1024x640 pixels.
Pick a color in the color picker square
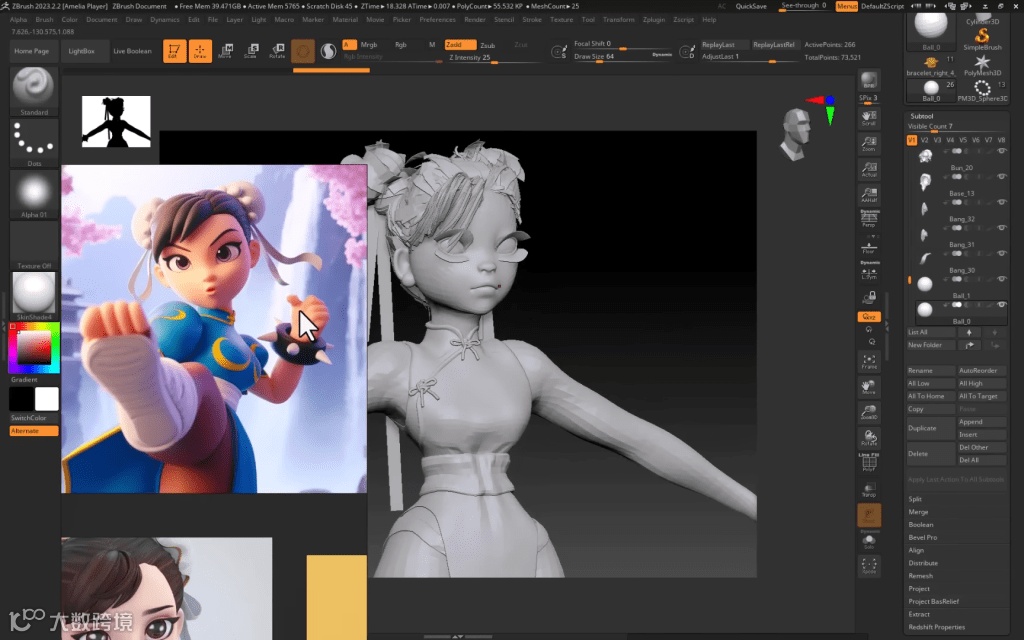[33, 347]
